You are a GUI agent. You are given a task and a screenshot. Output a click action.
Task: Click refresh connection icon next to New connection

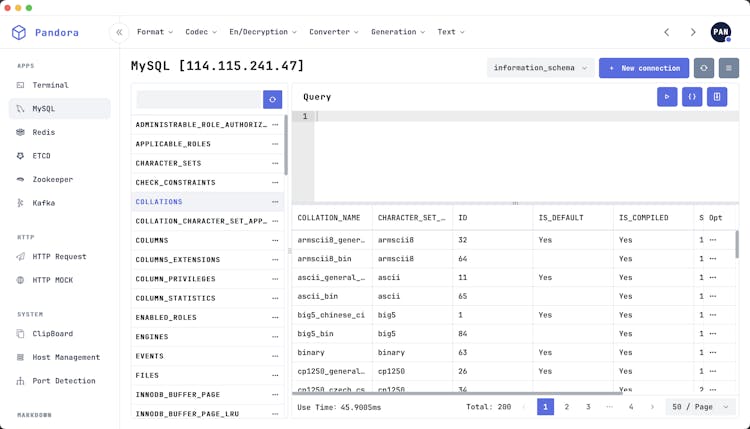[704, 68]
